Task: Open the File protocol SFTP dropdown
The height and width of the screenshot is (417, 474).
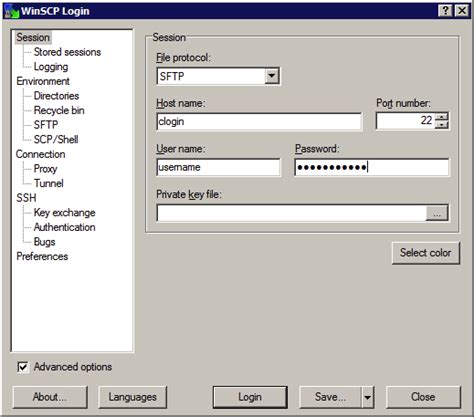Action: click(272, 76)
